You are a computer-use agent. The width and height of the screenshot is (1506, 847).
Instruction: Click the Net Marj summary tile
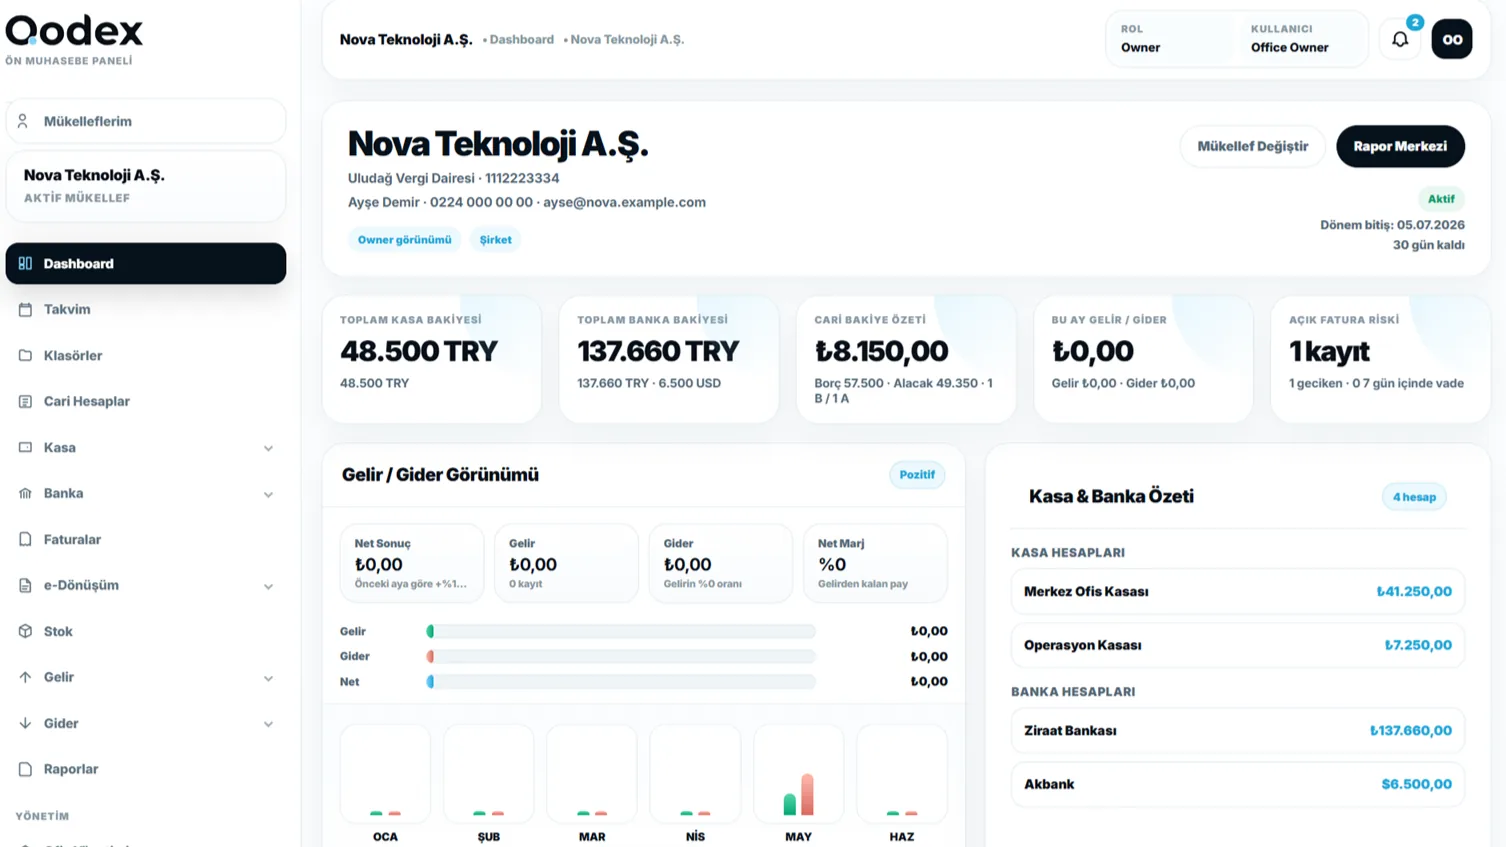coord(875,564)
